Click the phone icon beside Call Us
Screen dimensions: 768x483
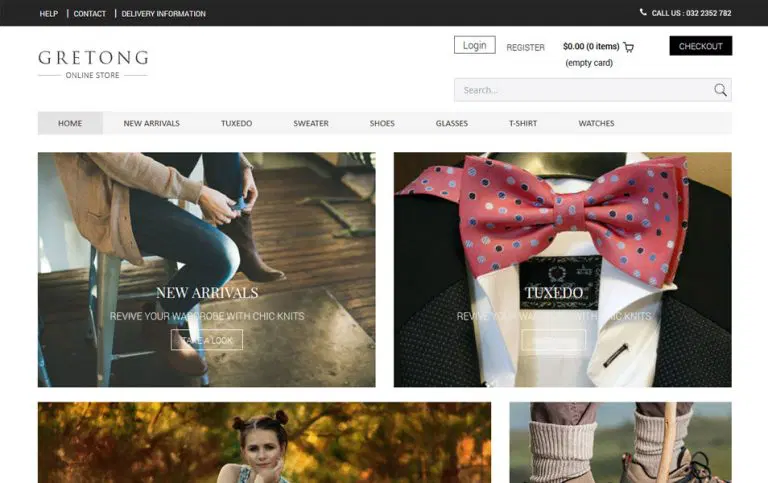pyautogui.click(x=643, y=12)
